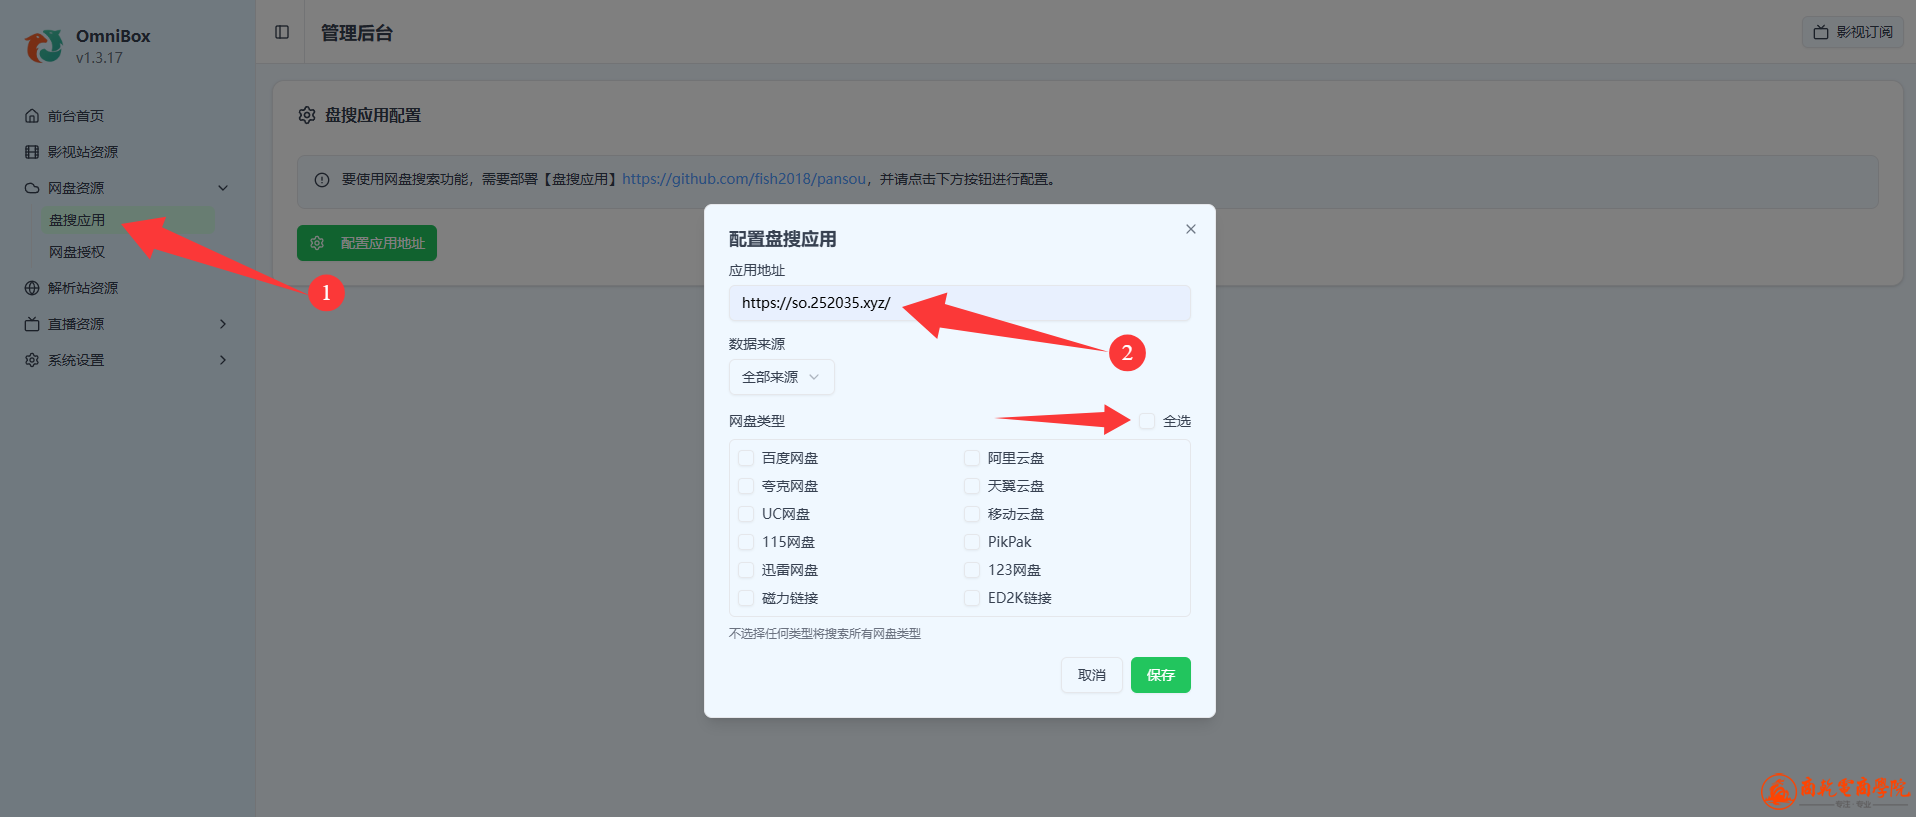
Task: Enable the 百度网盘 checkbox
Action: 746,458
